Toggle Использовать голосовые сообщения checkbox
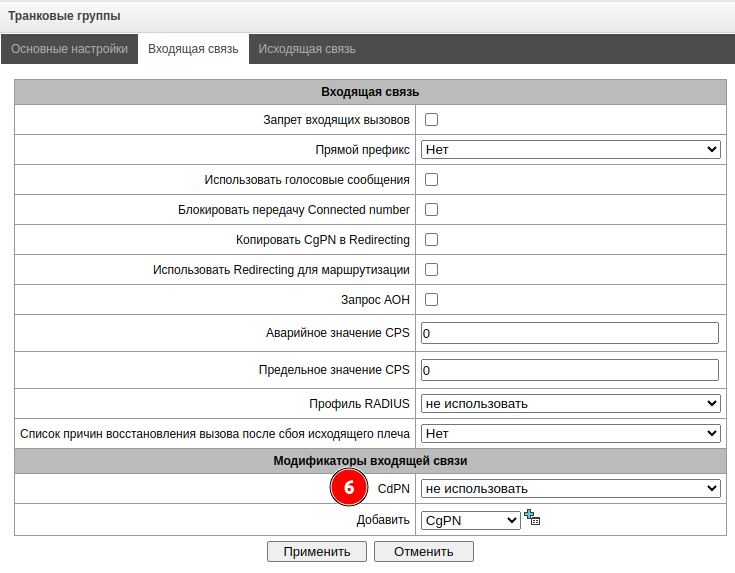 pos(432,180)
